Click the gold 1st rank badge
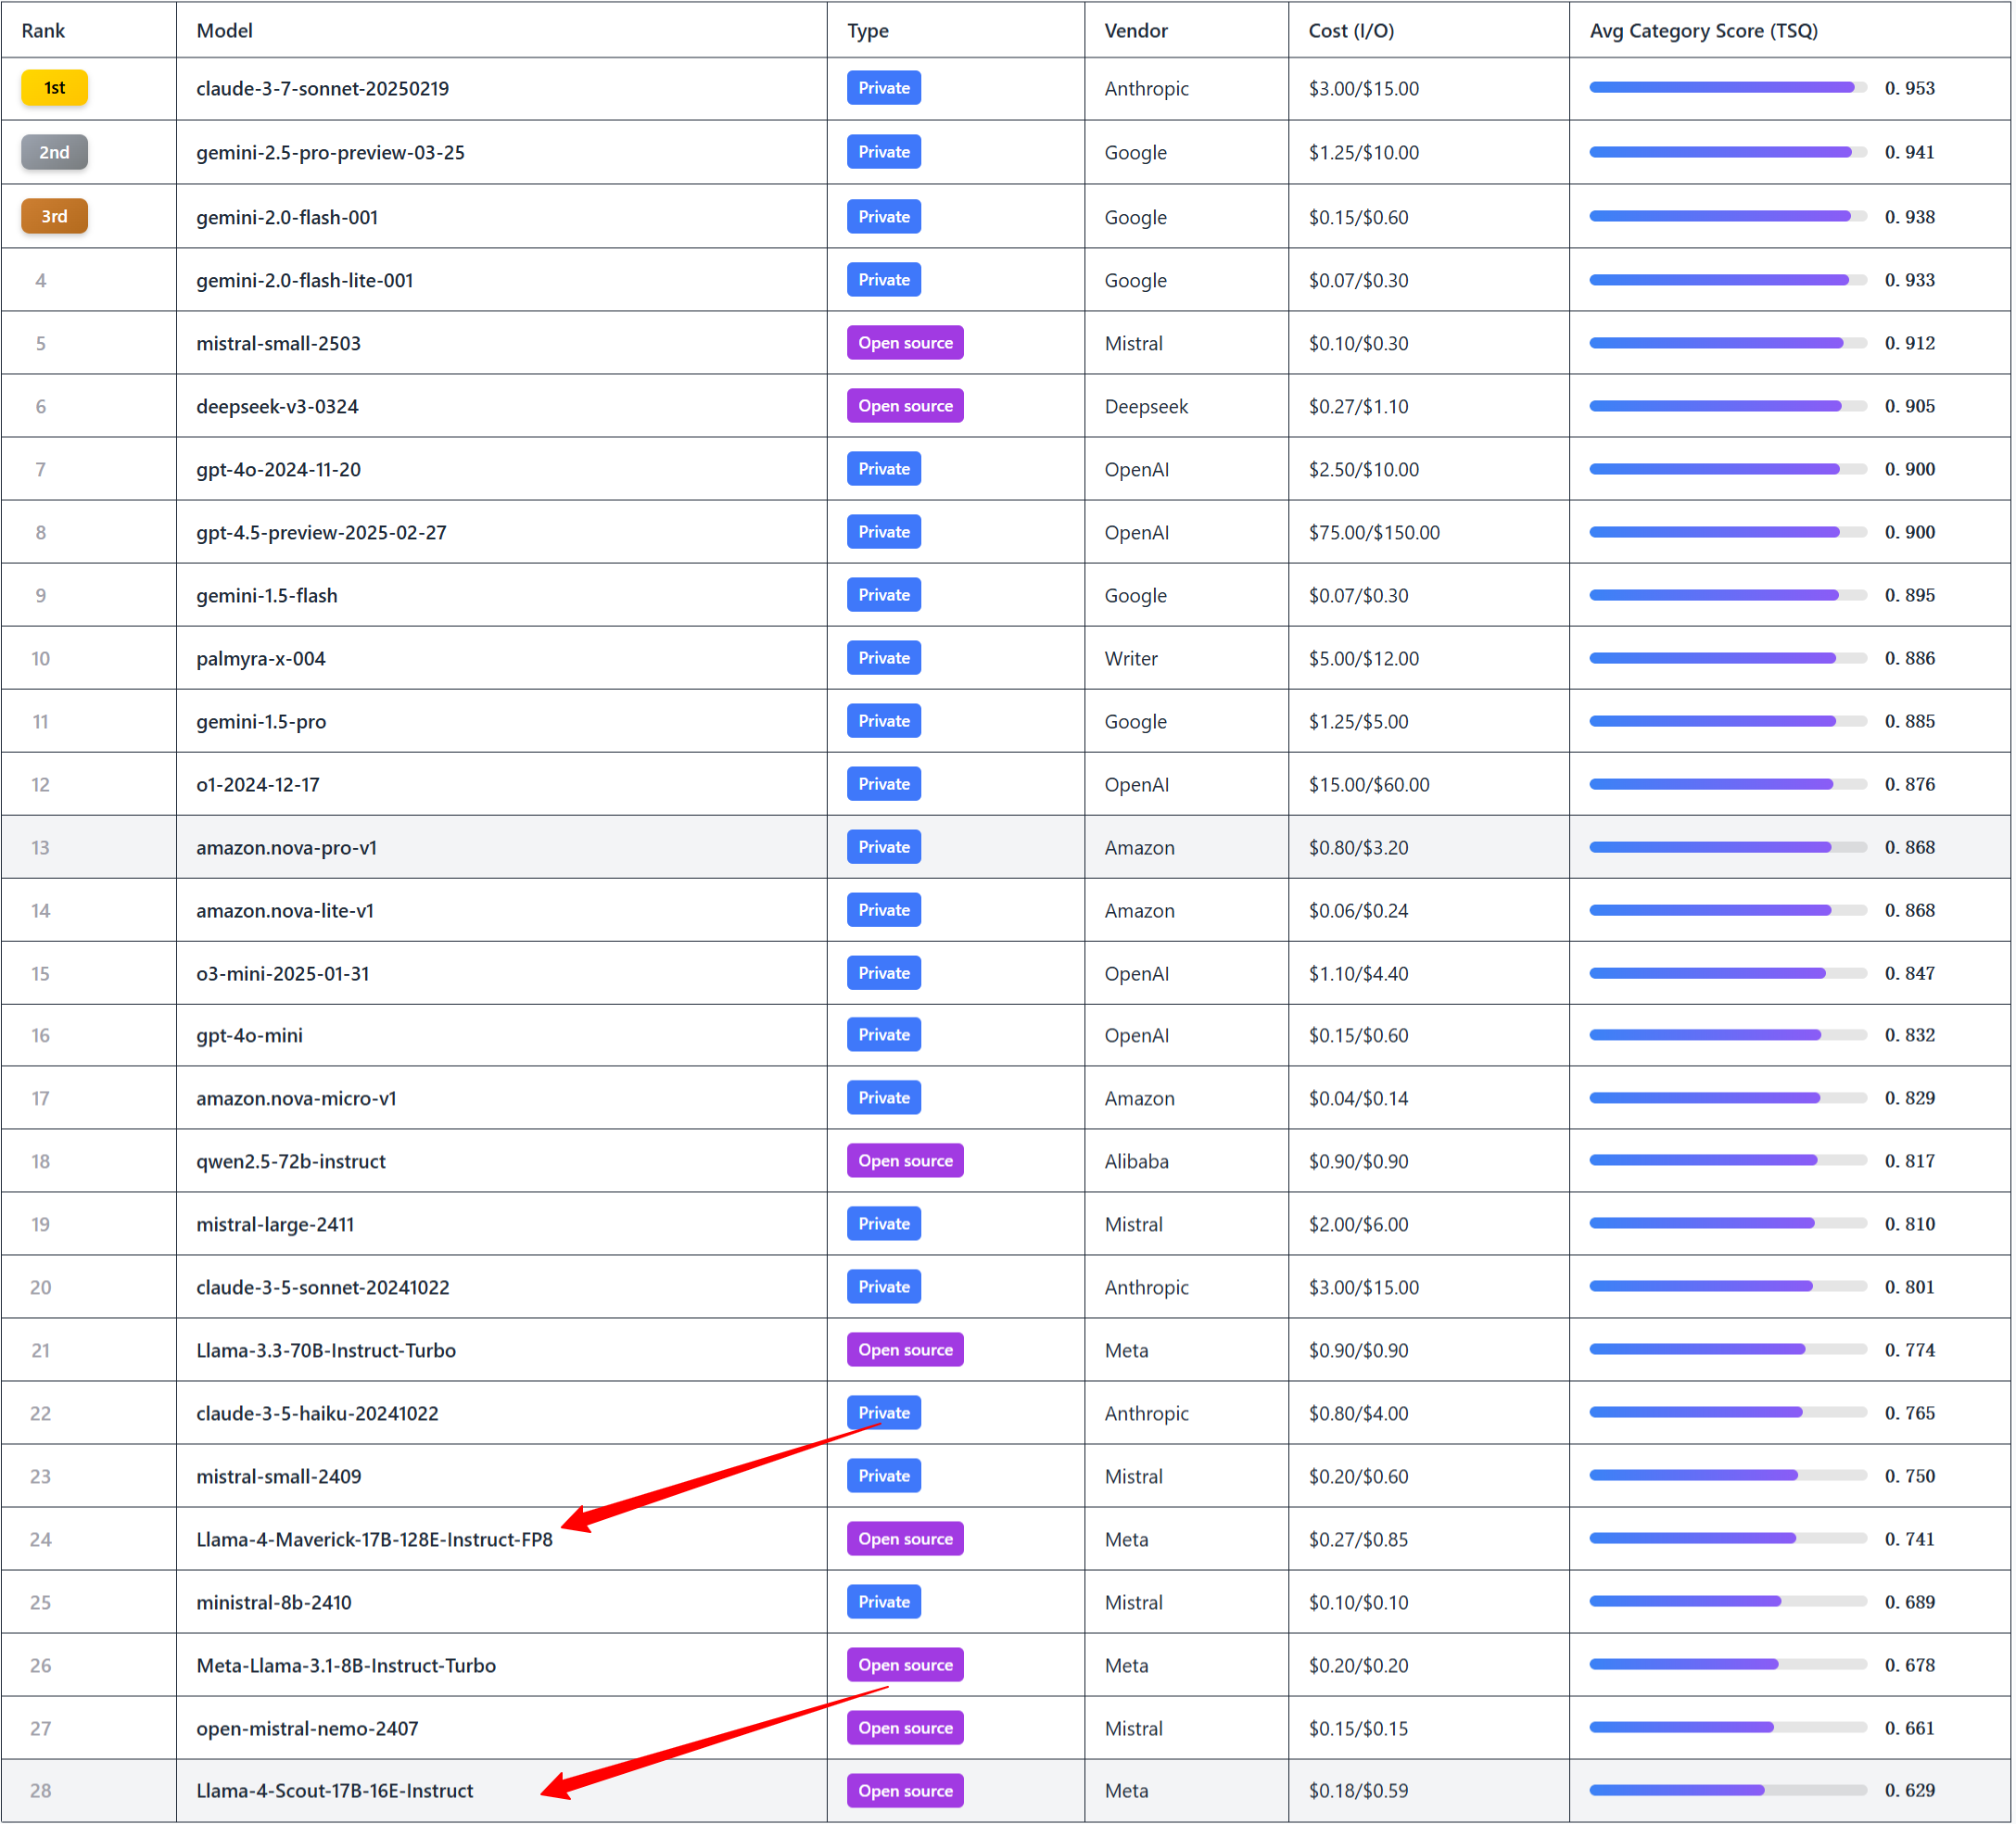Screen dimensions: 2016x1824 (x=54, y=88)
